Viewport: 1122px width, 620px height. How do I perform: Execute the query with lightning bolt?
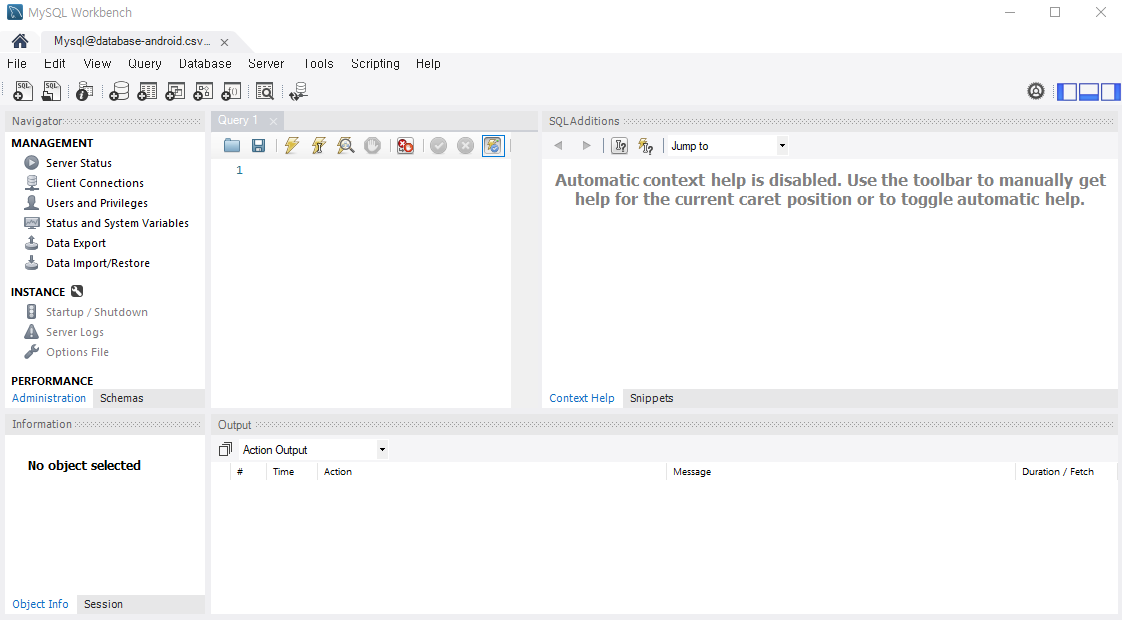291,145
